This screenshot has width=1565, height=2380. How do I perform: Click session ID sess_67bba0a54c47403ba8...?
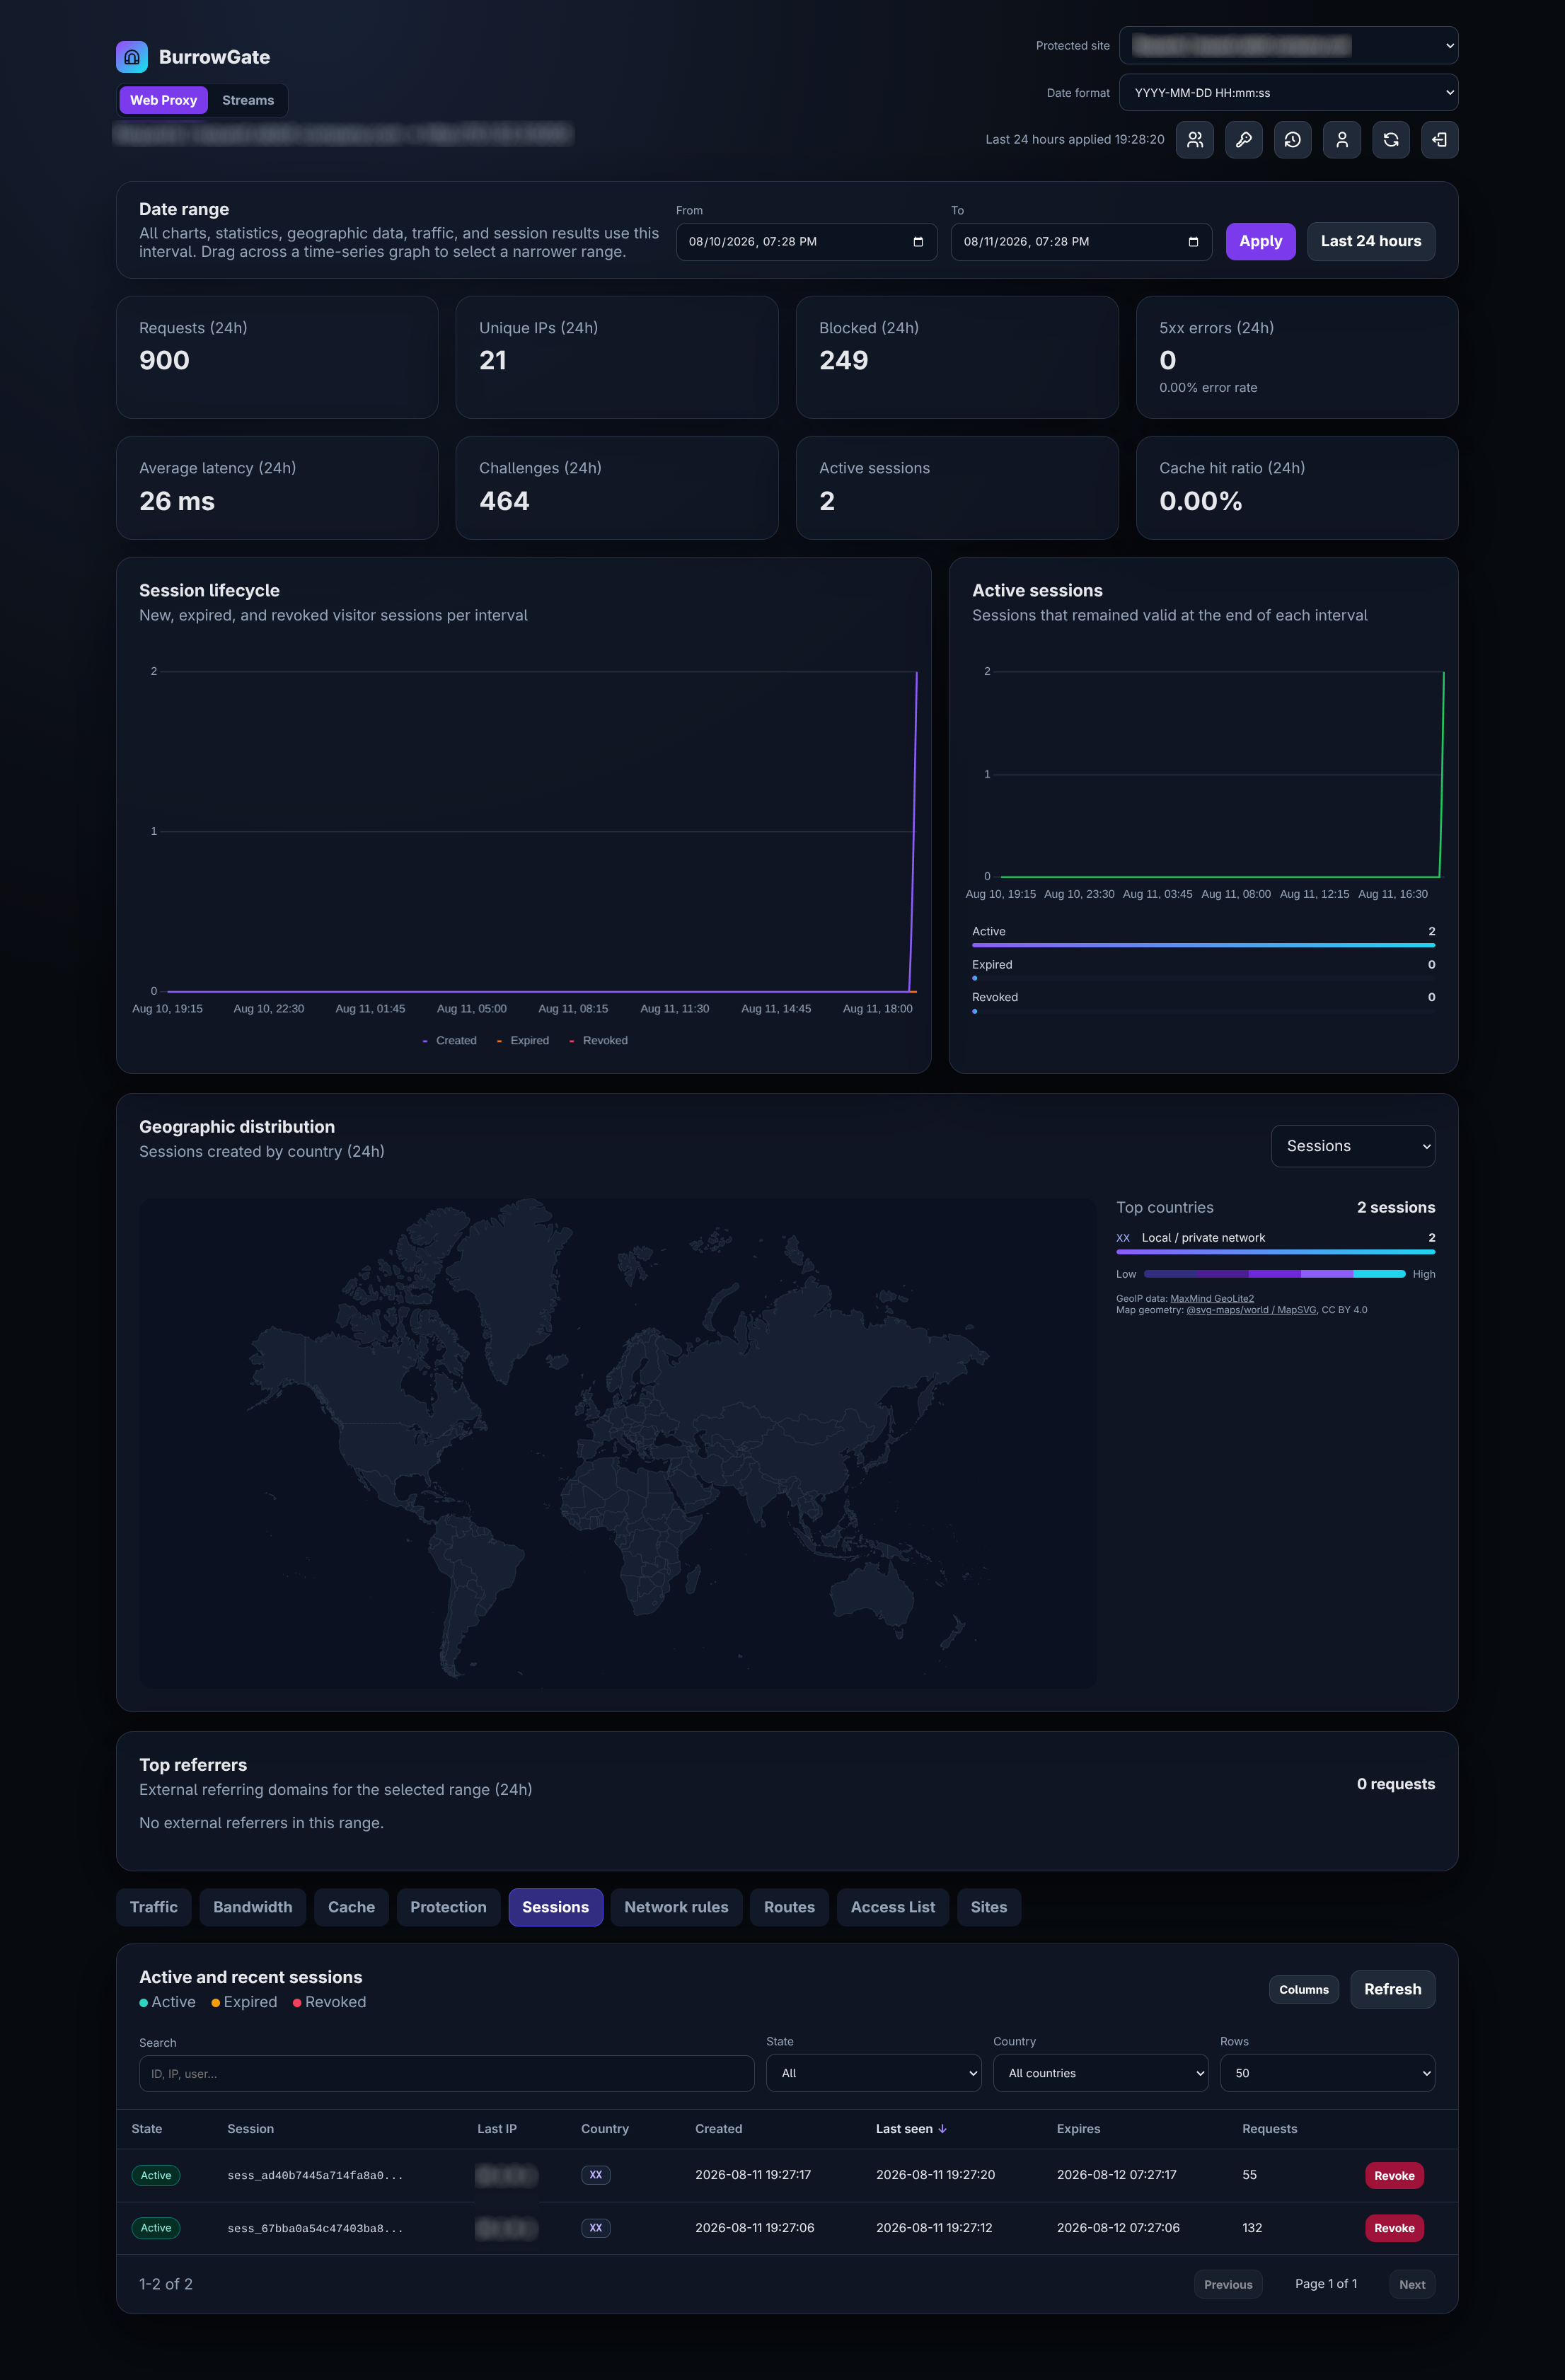315,2229
